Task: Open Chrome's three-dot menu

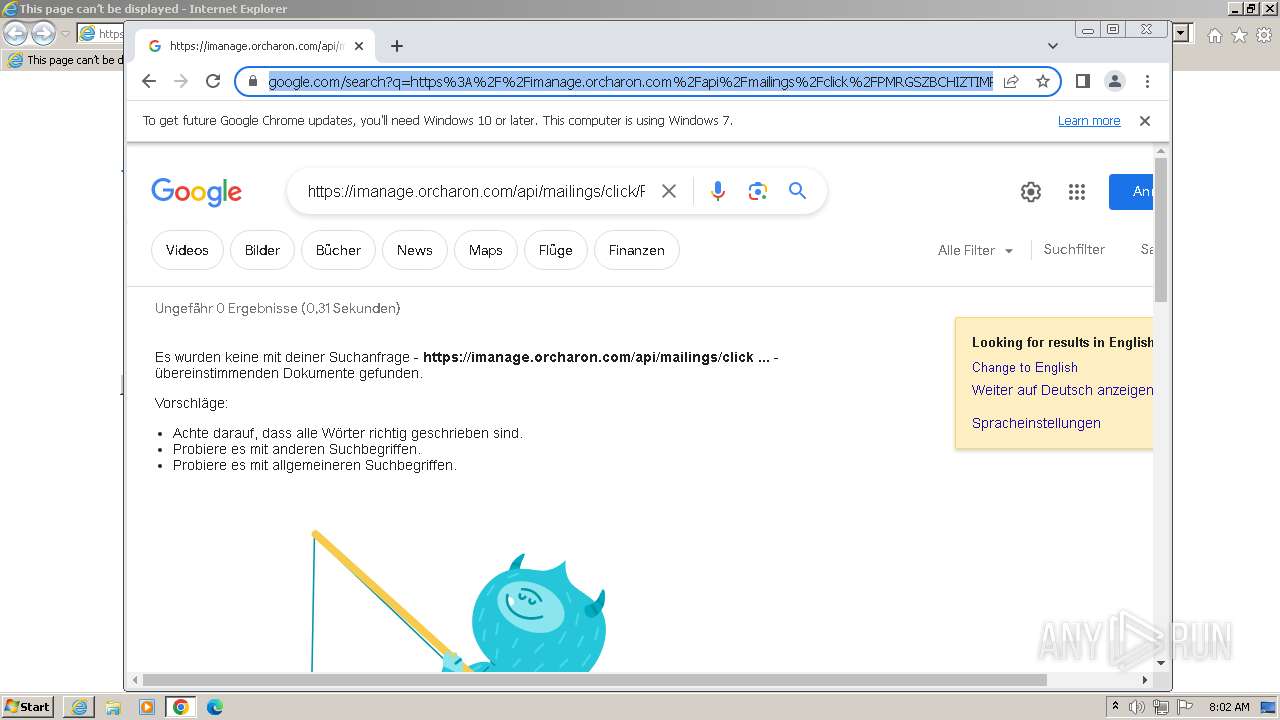Action: click(x=1147, y=81)
